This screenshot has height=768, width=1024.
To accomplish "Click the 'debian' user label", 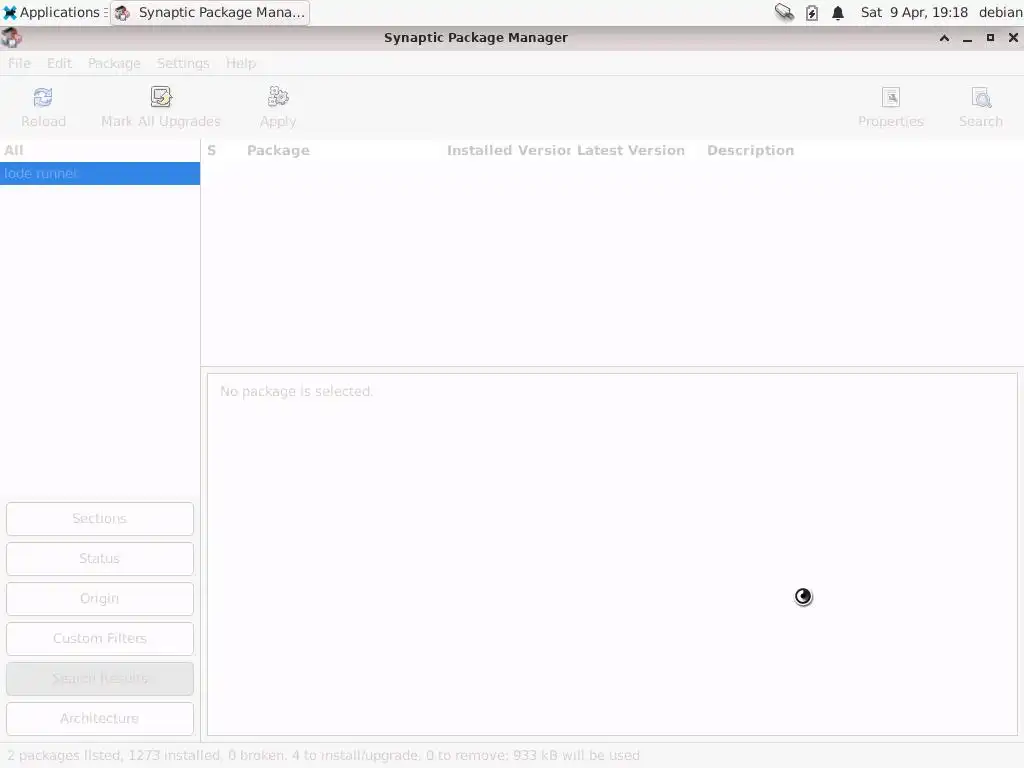I will [x=1000, y=12].
